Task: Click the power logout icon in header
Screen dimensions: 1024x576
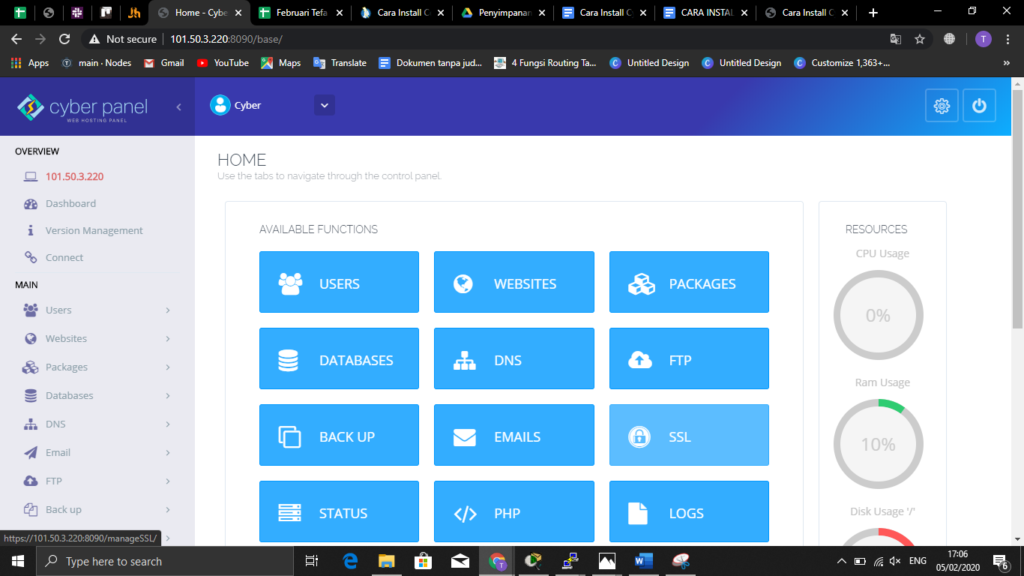Action: 979,106
